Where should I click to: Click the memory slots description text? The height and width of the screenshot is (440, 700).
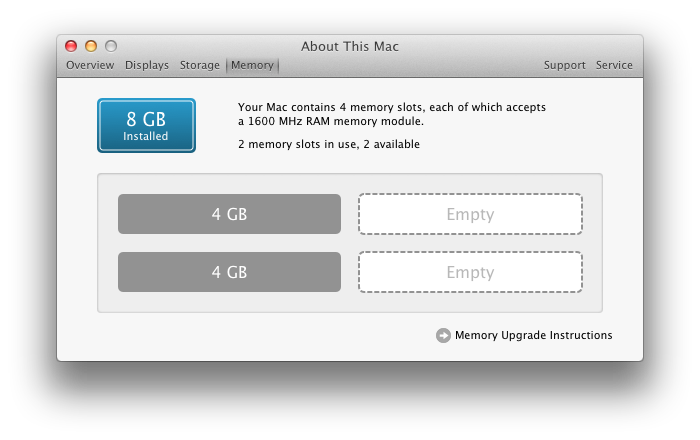pos(392,114)
